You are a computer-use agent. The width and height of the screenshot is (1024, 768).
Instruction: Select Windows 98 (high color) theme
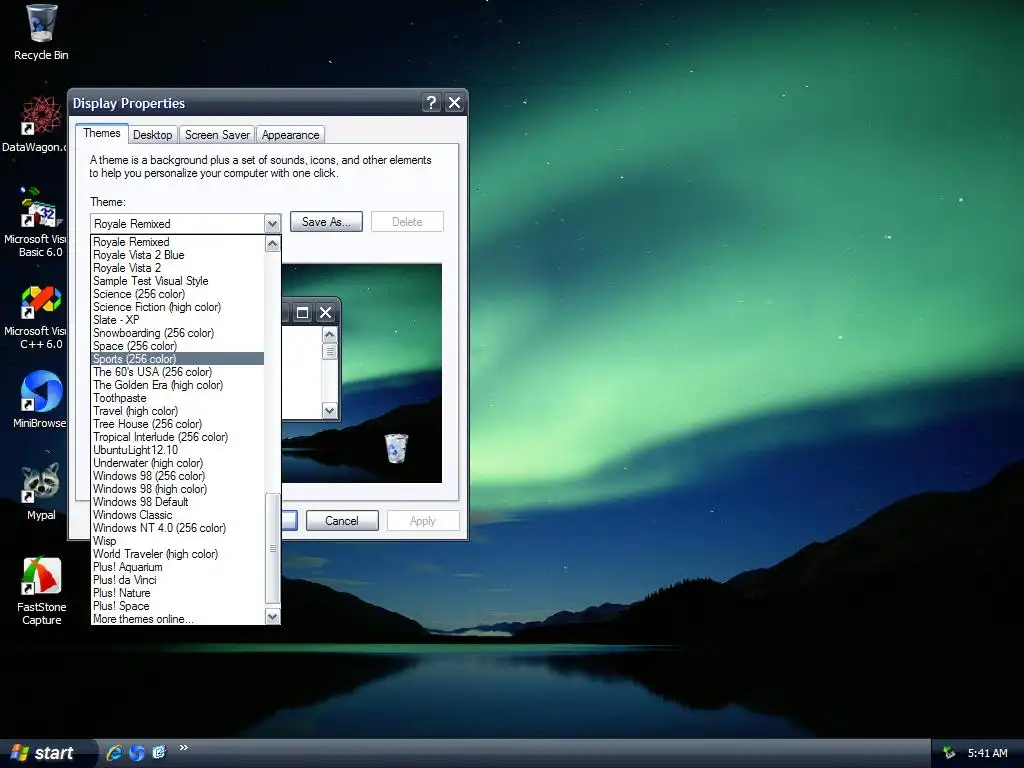pyautogui.click(x=178, y=489)
